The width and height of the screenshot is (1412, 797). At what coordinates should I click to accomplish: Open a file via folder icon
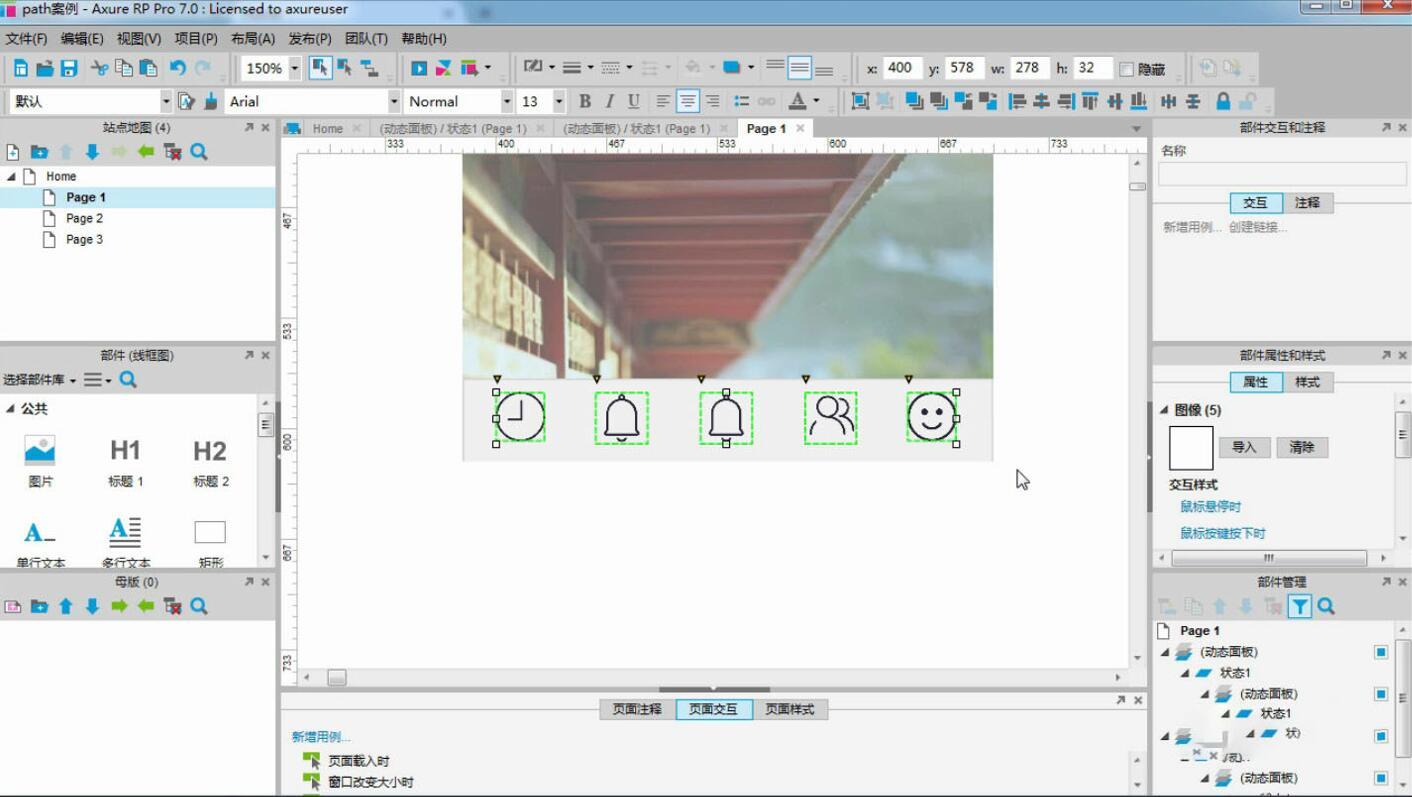click(x=44, y=68)
